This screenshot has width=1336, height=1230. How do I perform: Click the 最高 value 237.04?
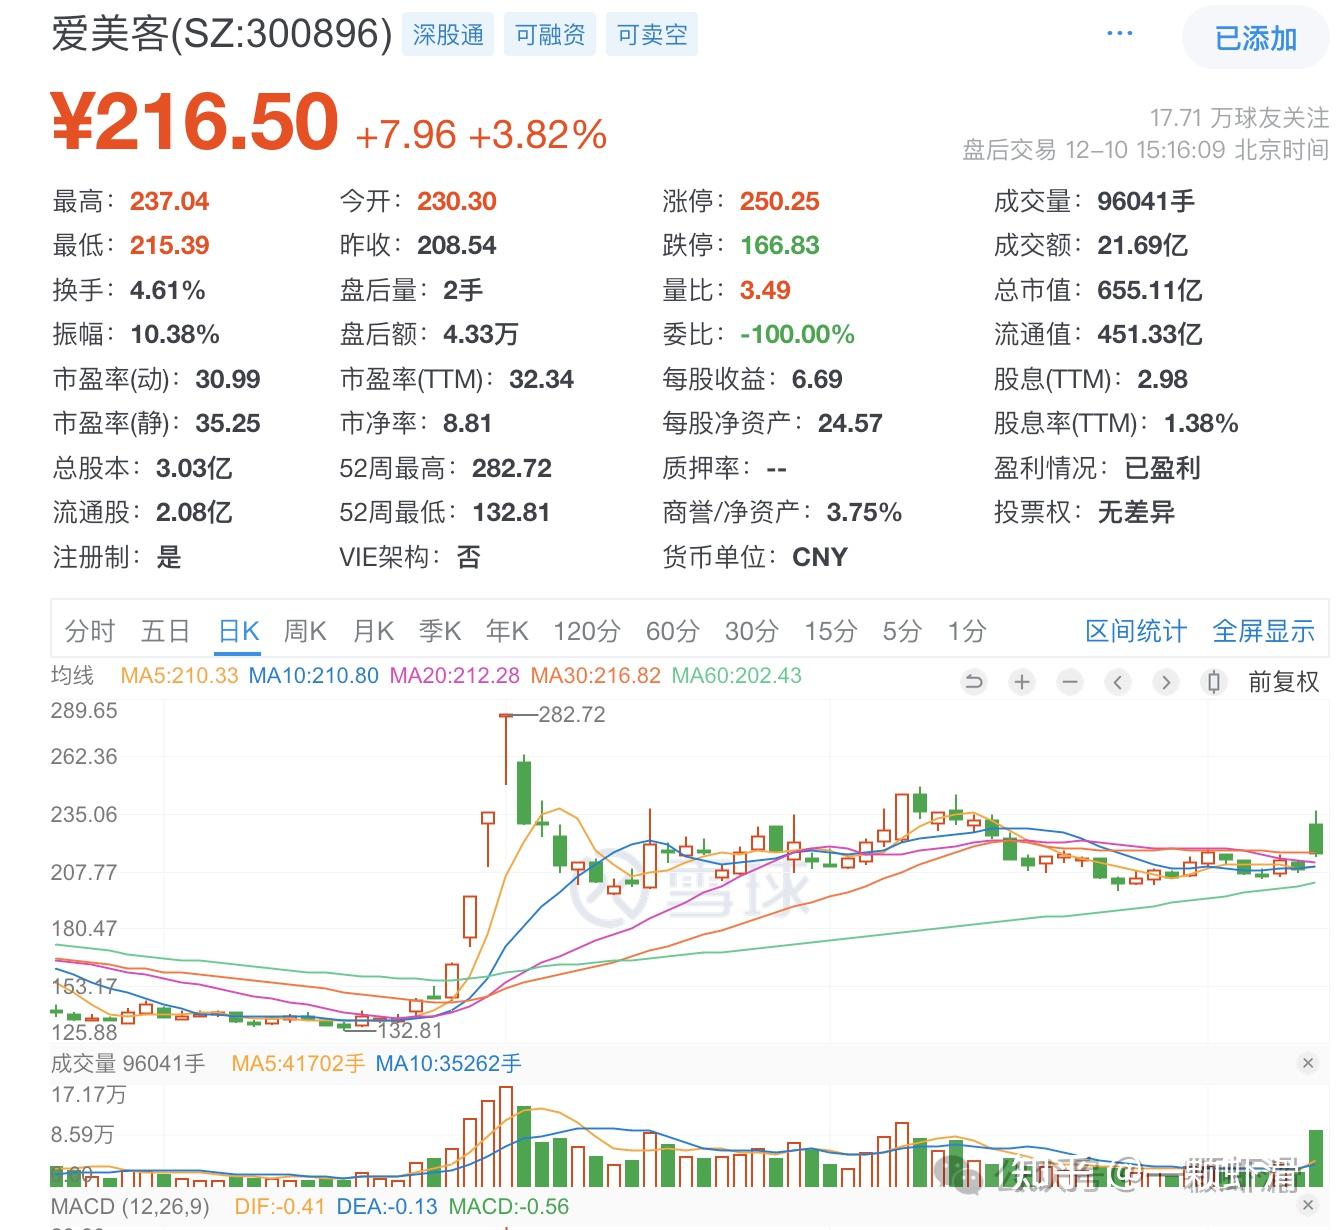(169, 201)
